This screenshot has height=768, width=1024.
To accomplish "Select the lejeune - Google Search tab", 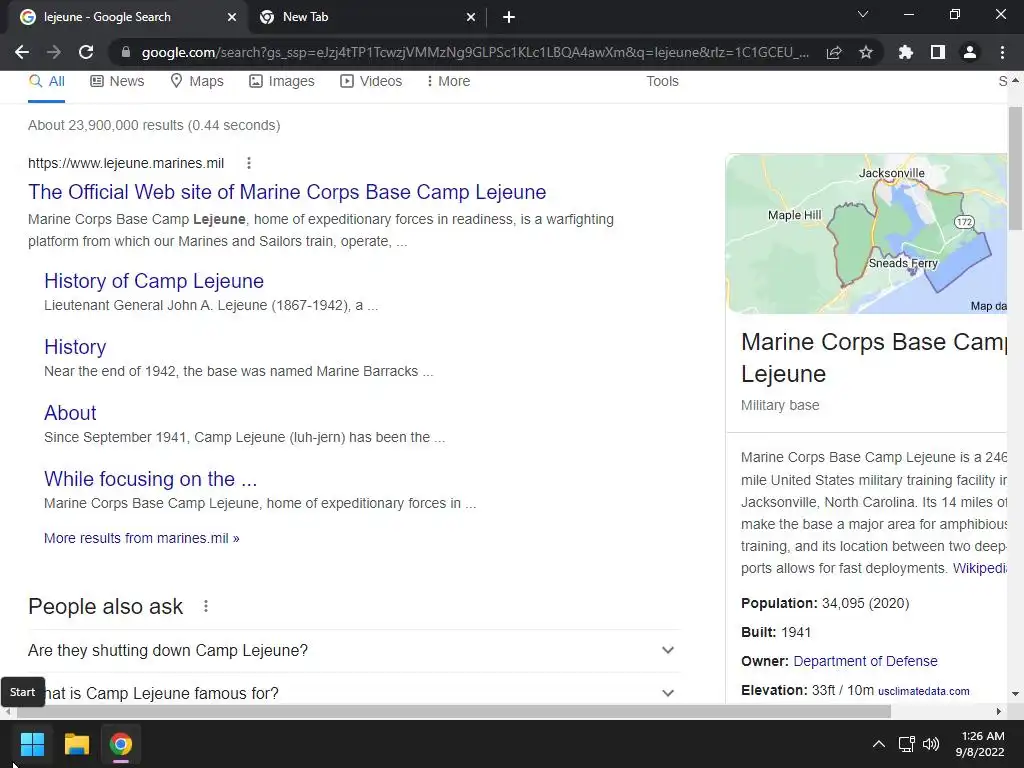I will tap(128, 17).
